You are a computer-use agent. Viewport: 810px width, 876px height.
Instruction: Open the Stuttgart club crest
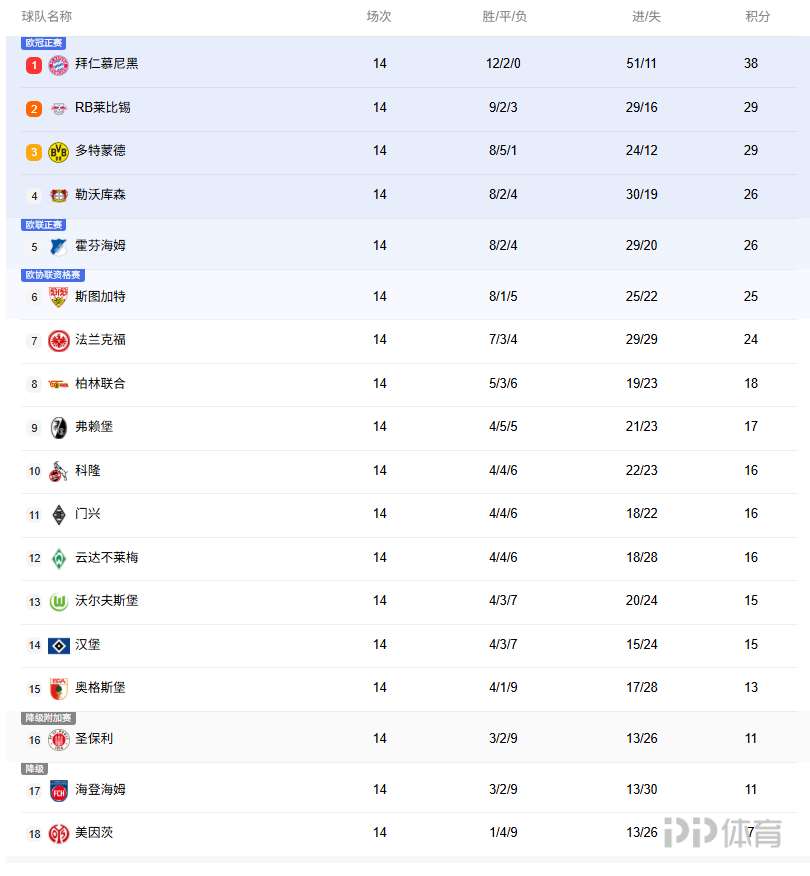[x=58, y=297]
